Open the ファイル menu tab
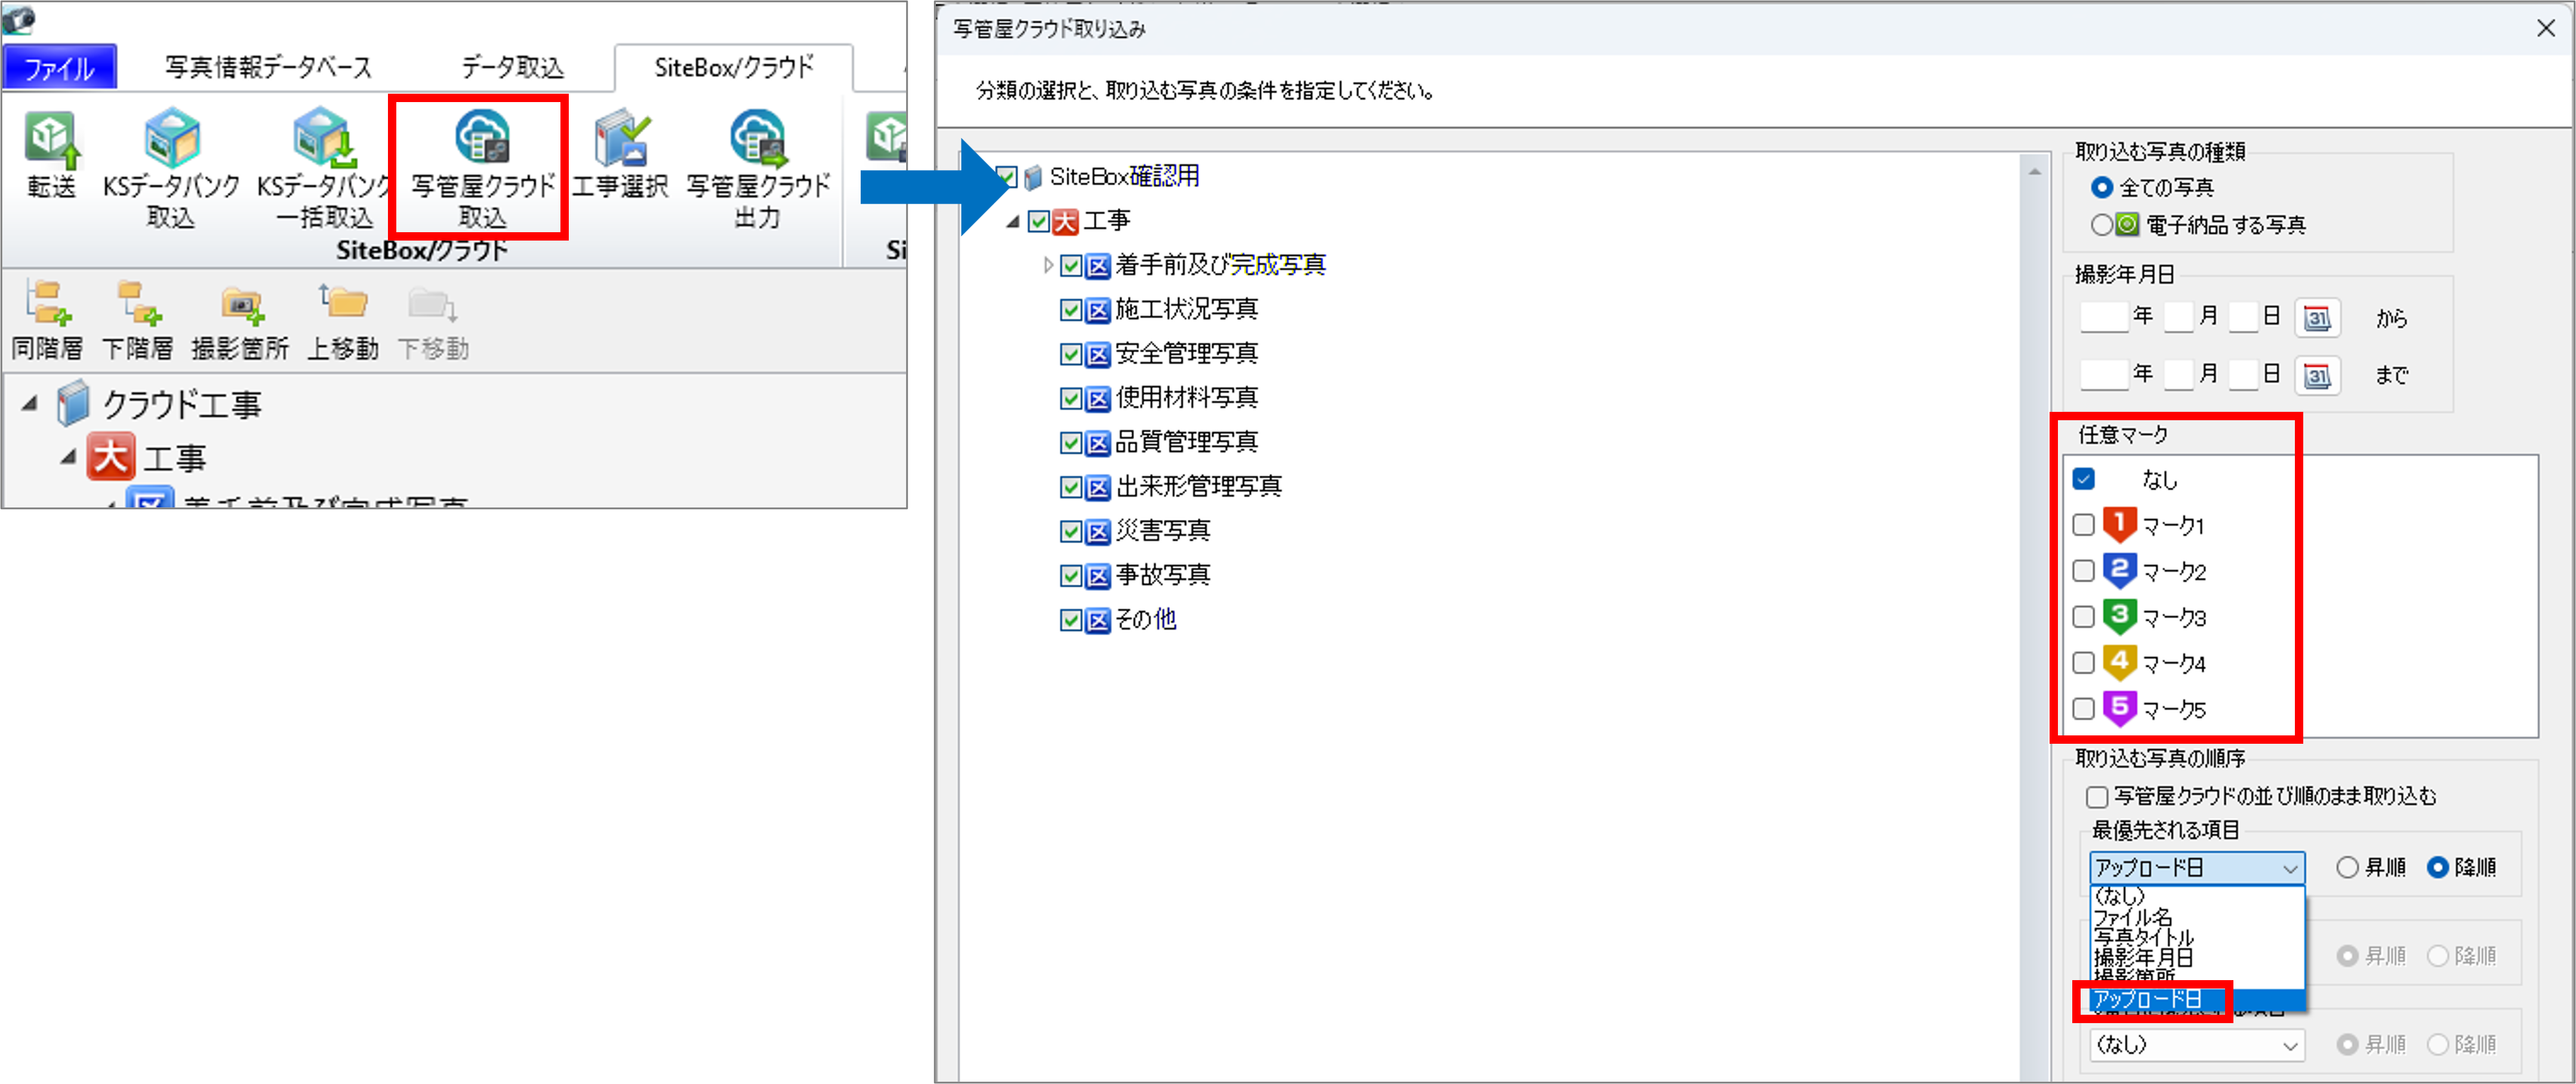The height and width of the screenshot is (1084, 2576). [59, 68]
